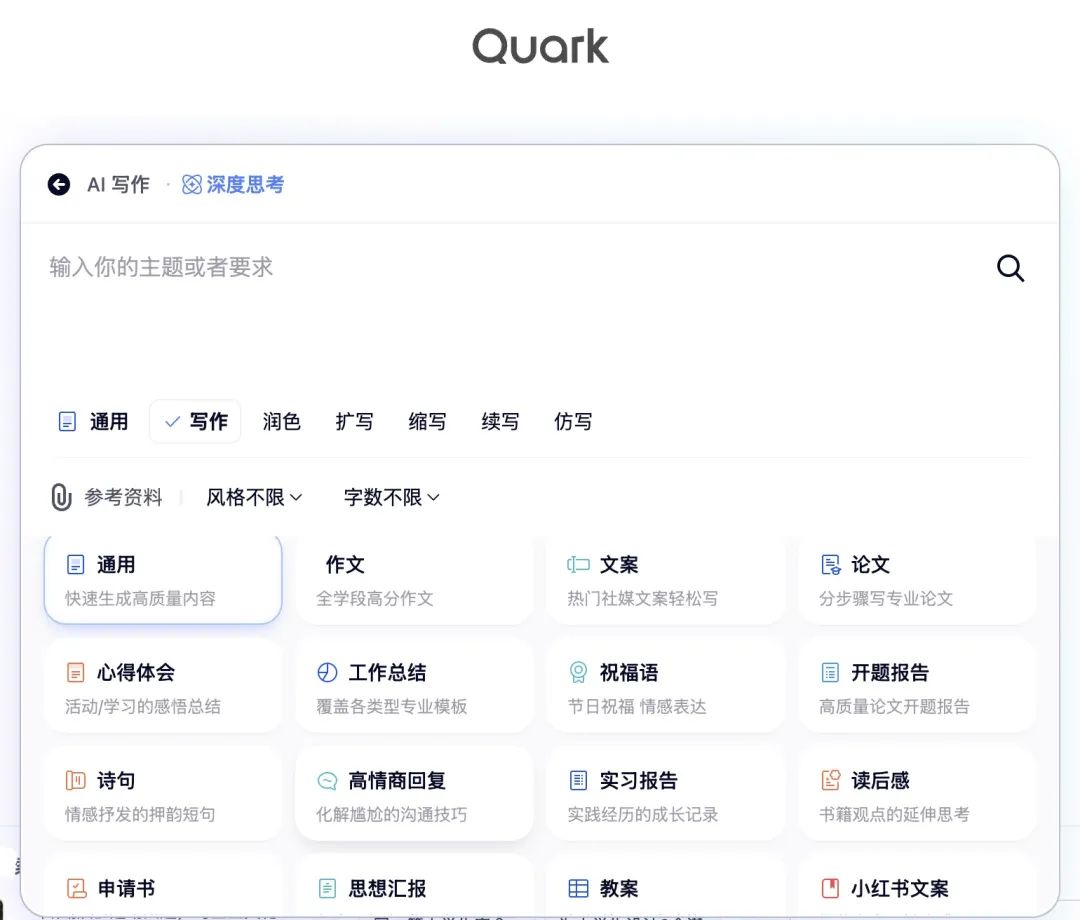Click the 教案 table icon
Image resolution: width=1080 pixels, height=920 pixels.
point(577,887)
